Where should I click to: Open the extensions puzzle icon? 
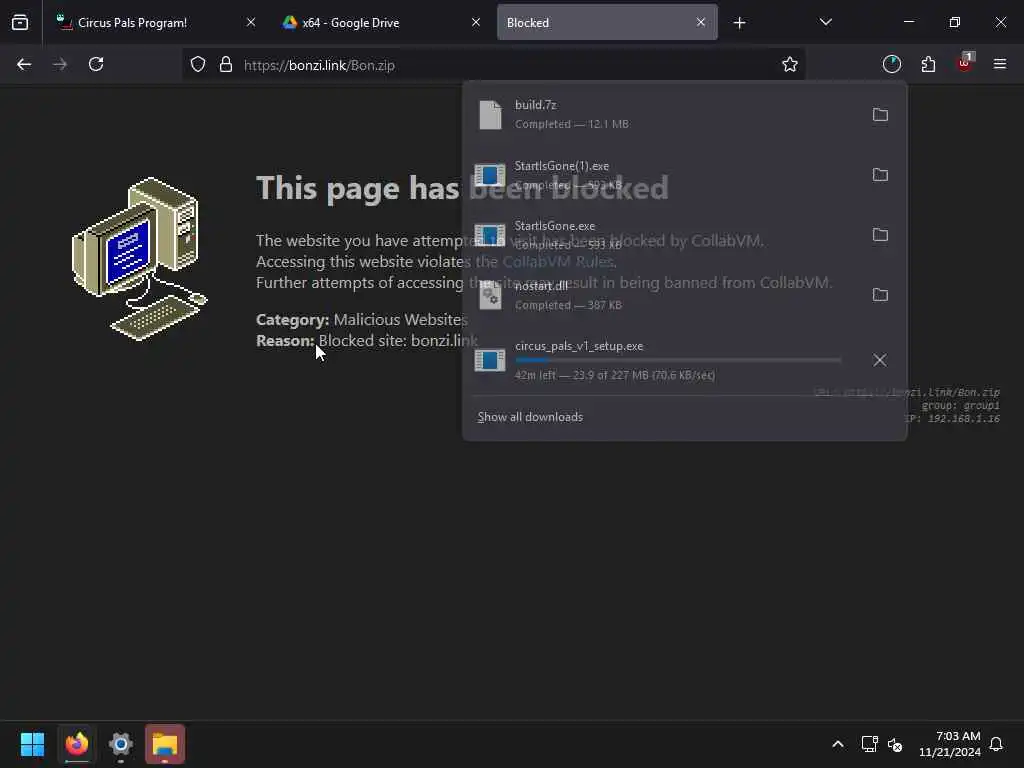[x=928, y=65]
